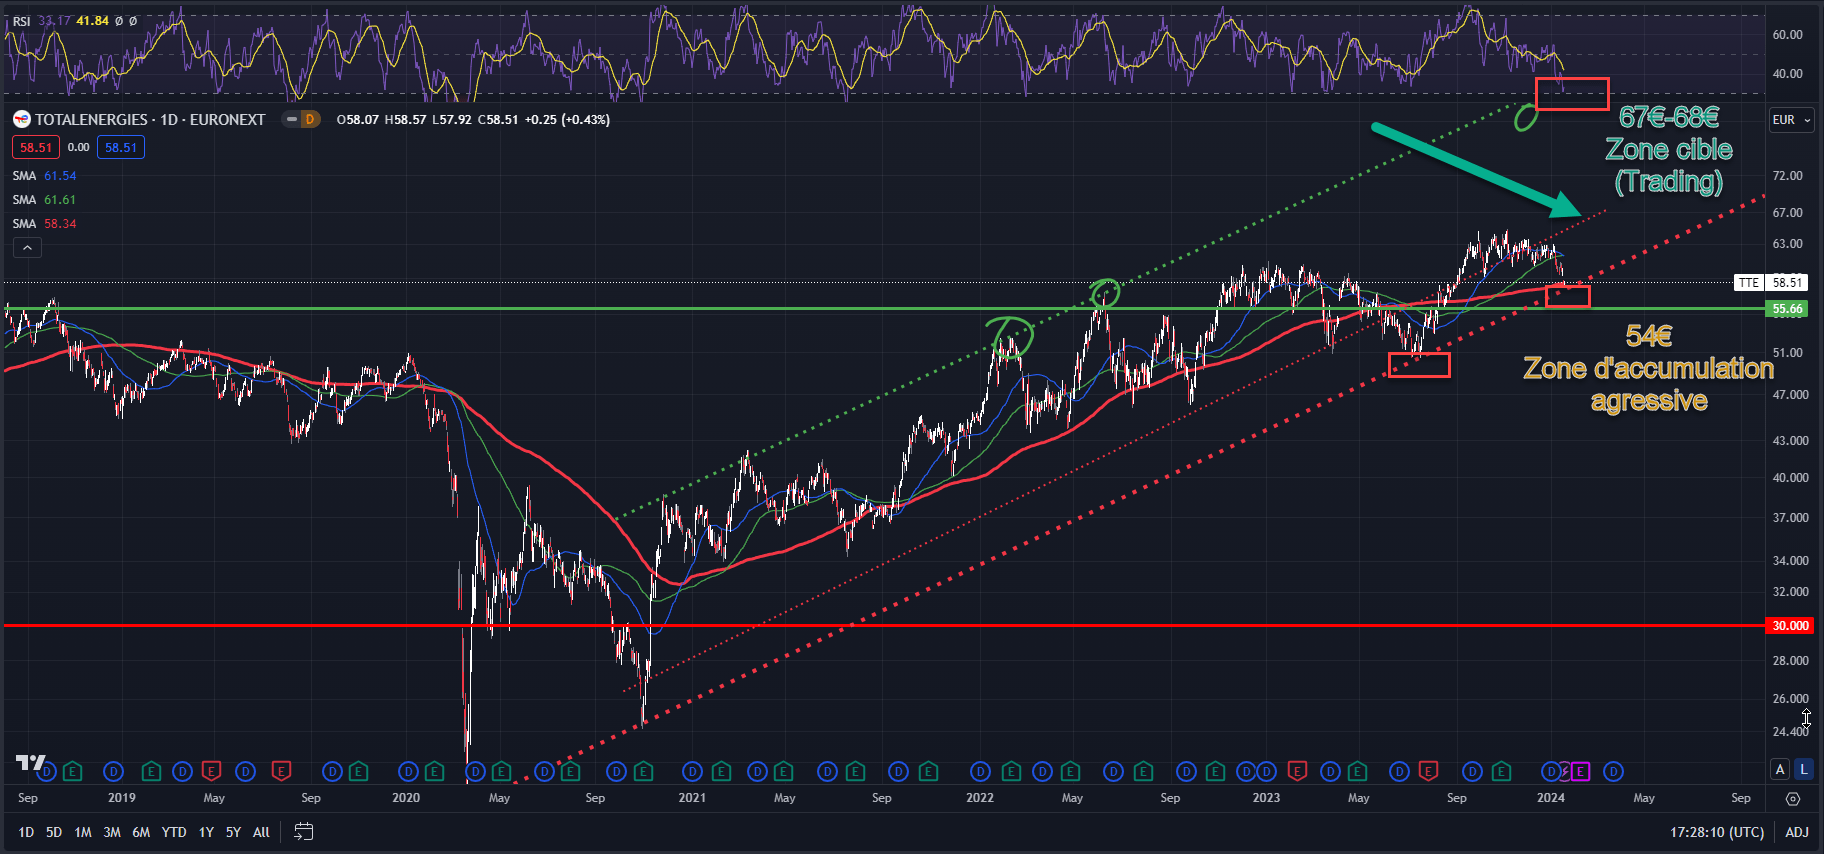1840x854 pixels.
Task: Select the 6M time range
Action: click(x=141, y=832)
